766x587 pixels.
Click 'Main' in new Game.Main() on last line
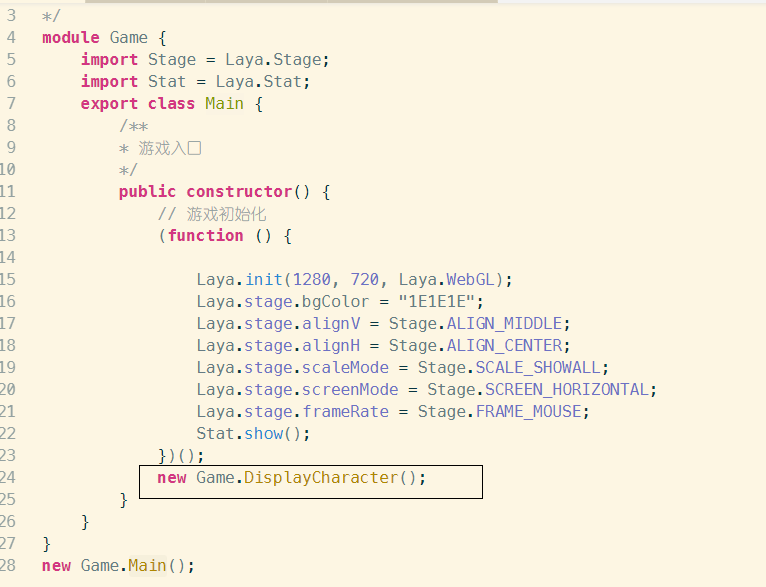click(147, 565)
